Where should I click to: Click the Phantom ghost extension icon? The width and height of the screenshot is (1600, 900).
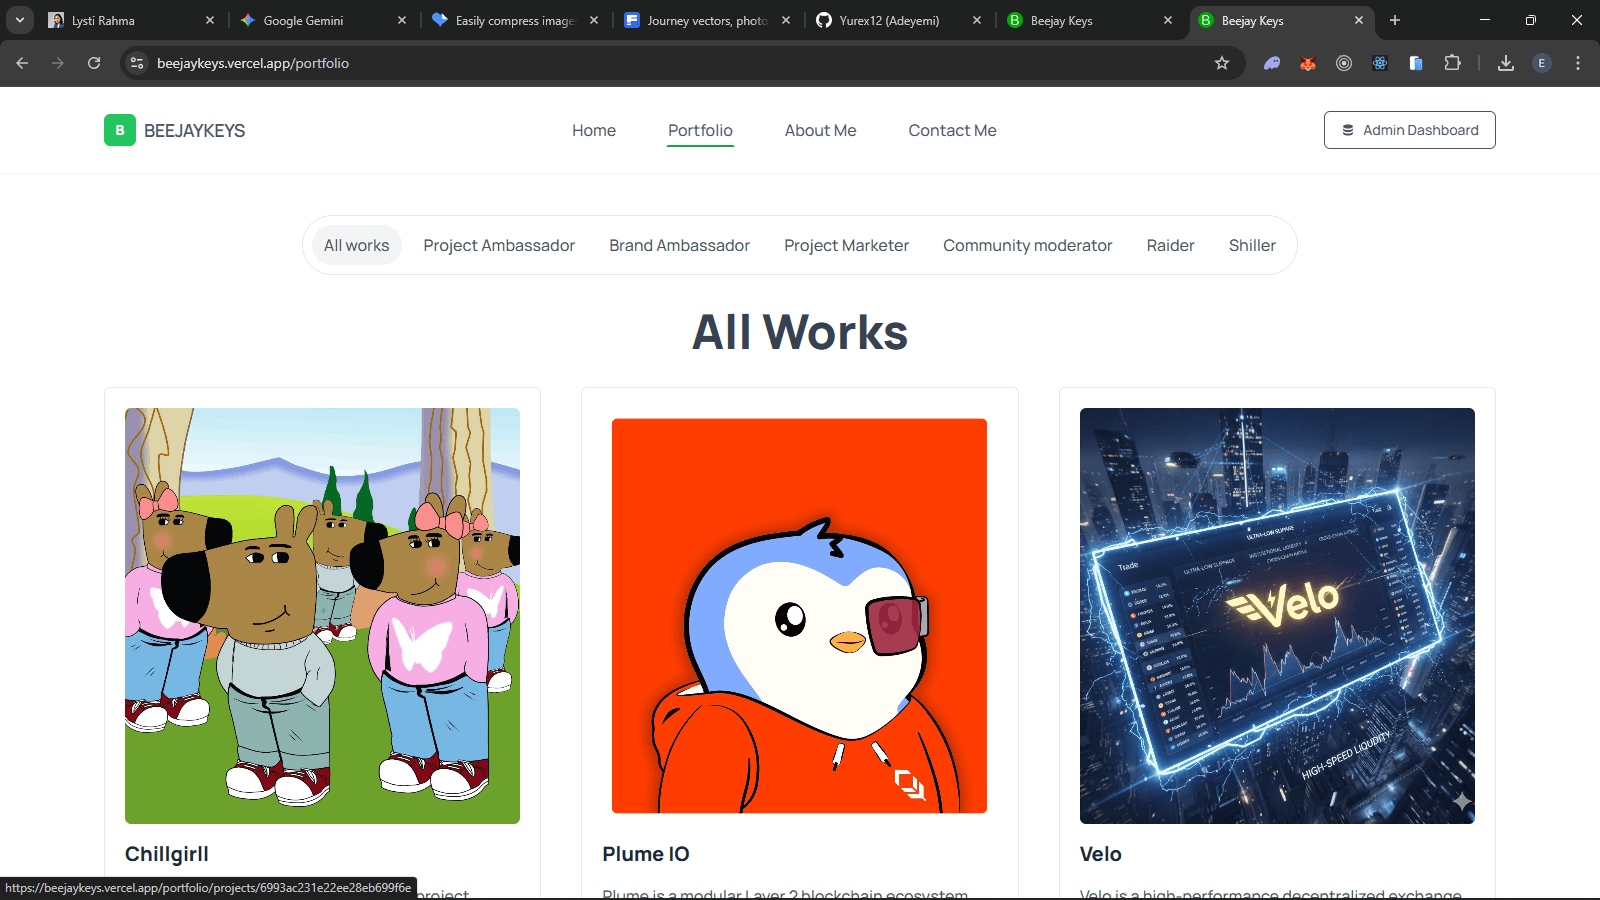1272,63
